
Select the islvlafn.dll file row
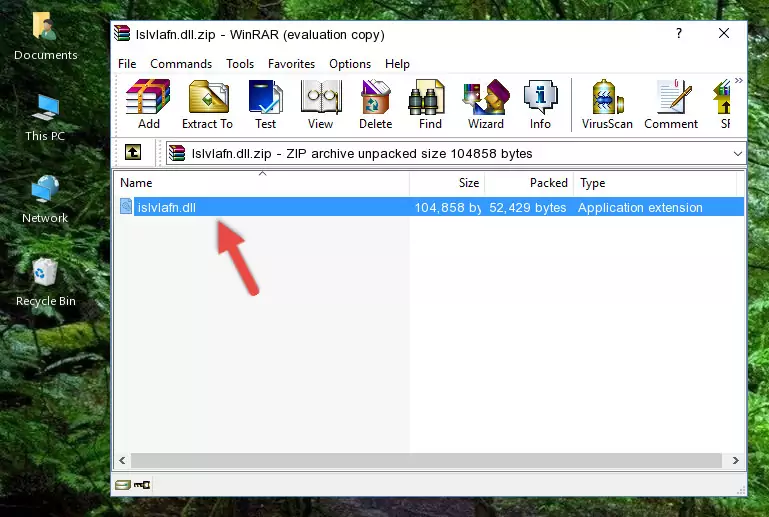pos(430,207)
